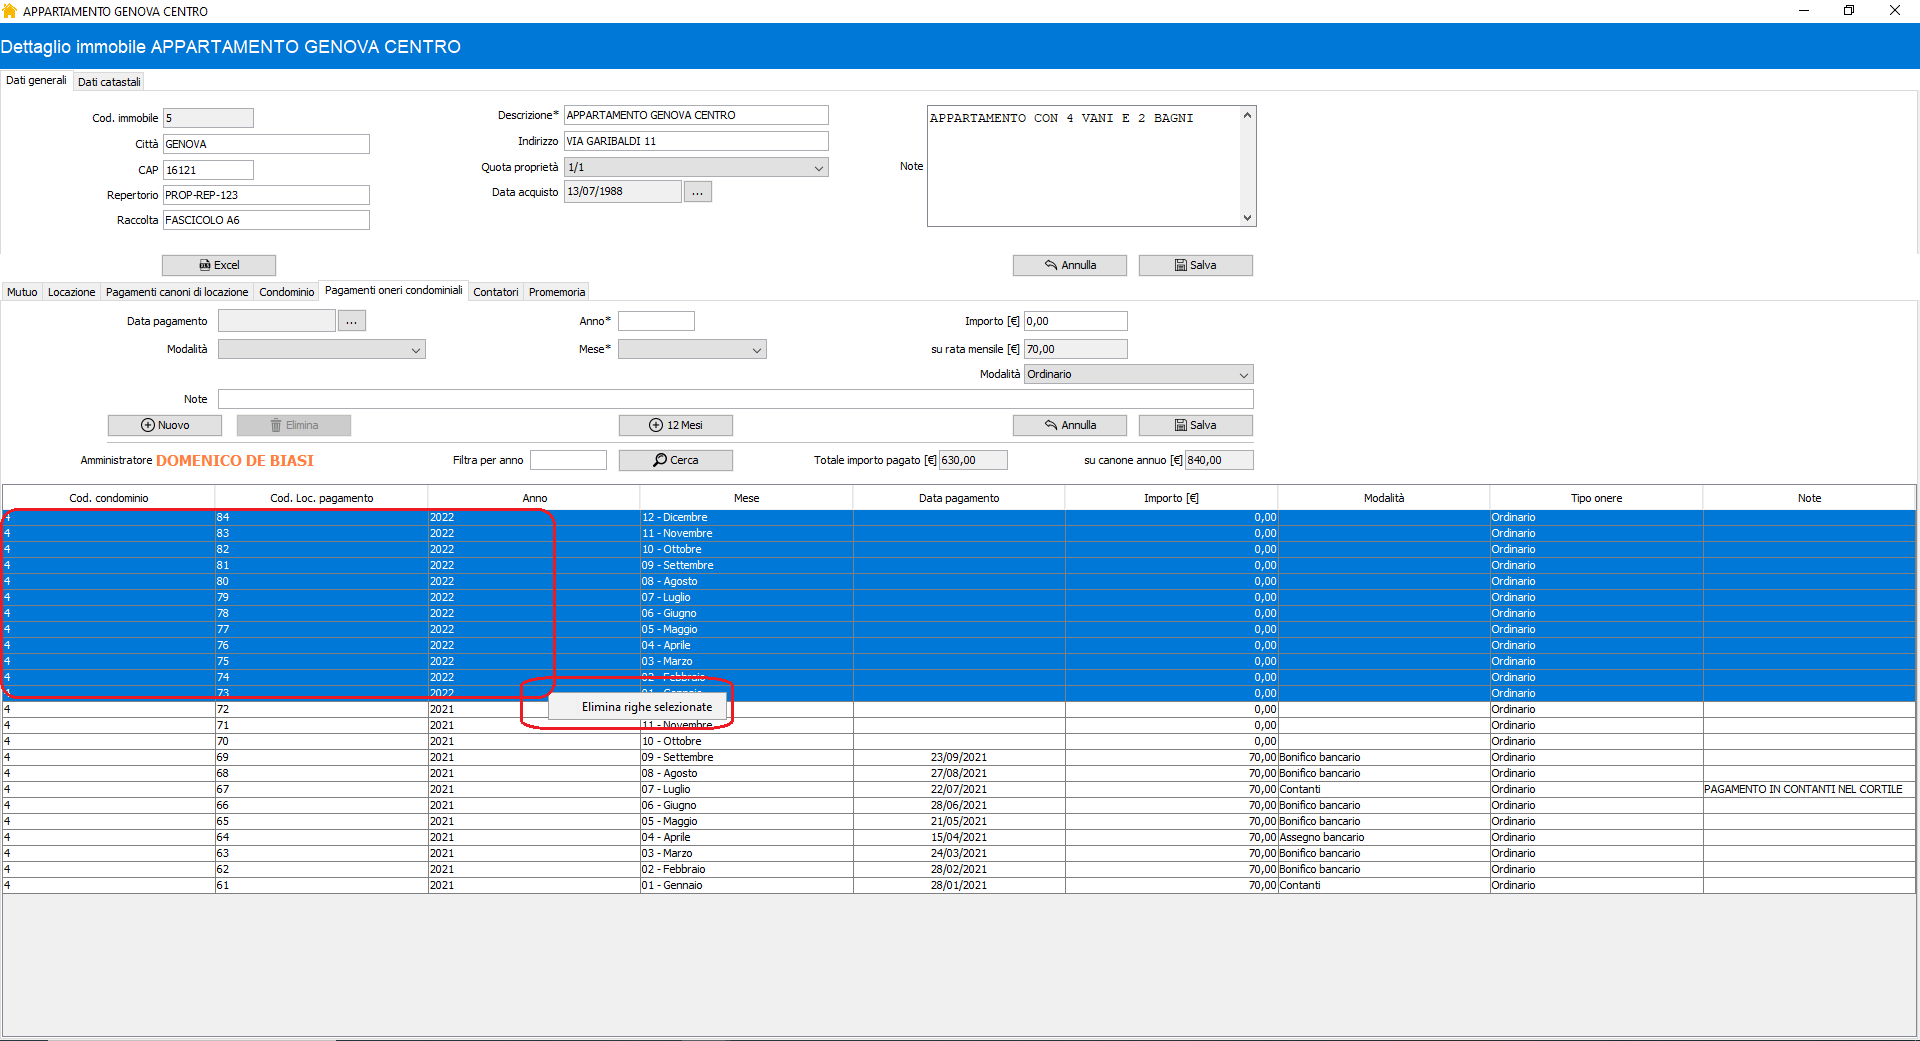Viewport: 1920px width, 1041px height.
Task: Switch to the Dati catastali tab
Action: 109,82
